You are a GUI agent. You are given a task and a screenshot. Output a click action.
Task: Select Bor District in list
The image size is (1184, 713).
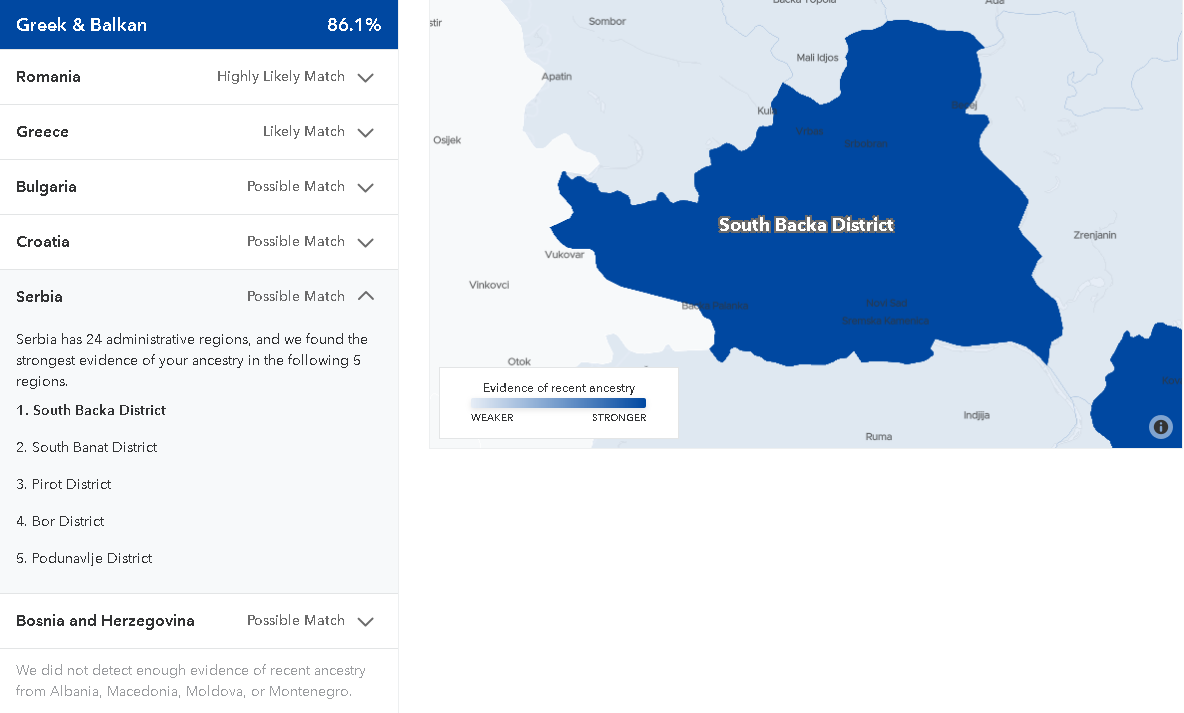pyautogui.click(x=60, y=521)
